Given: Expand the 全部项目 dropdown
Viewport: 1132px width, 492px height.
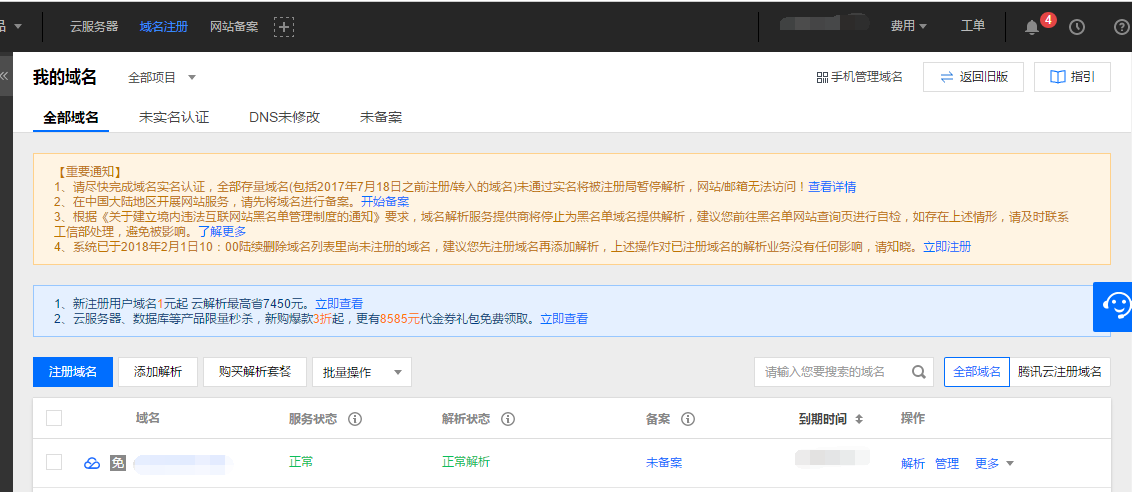Looking at the screenshot, I should [162, 77].
